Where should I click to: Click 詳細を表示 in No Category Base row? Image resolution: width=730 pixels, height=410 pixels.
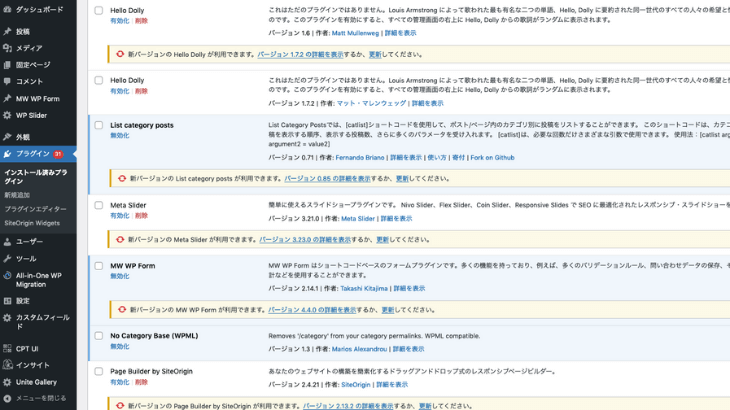point(408,349)
